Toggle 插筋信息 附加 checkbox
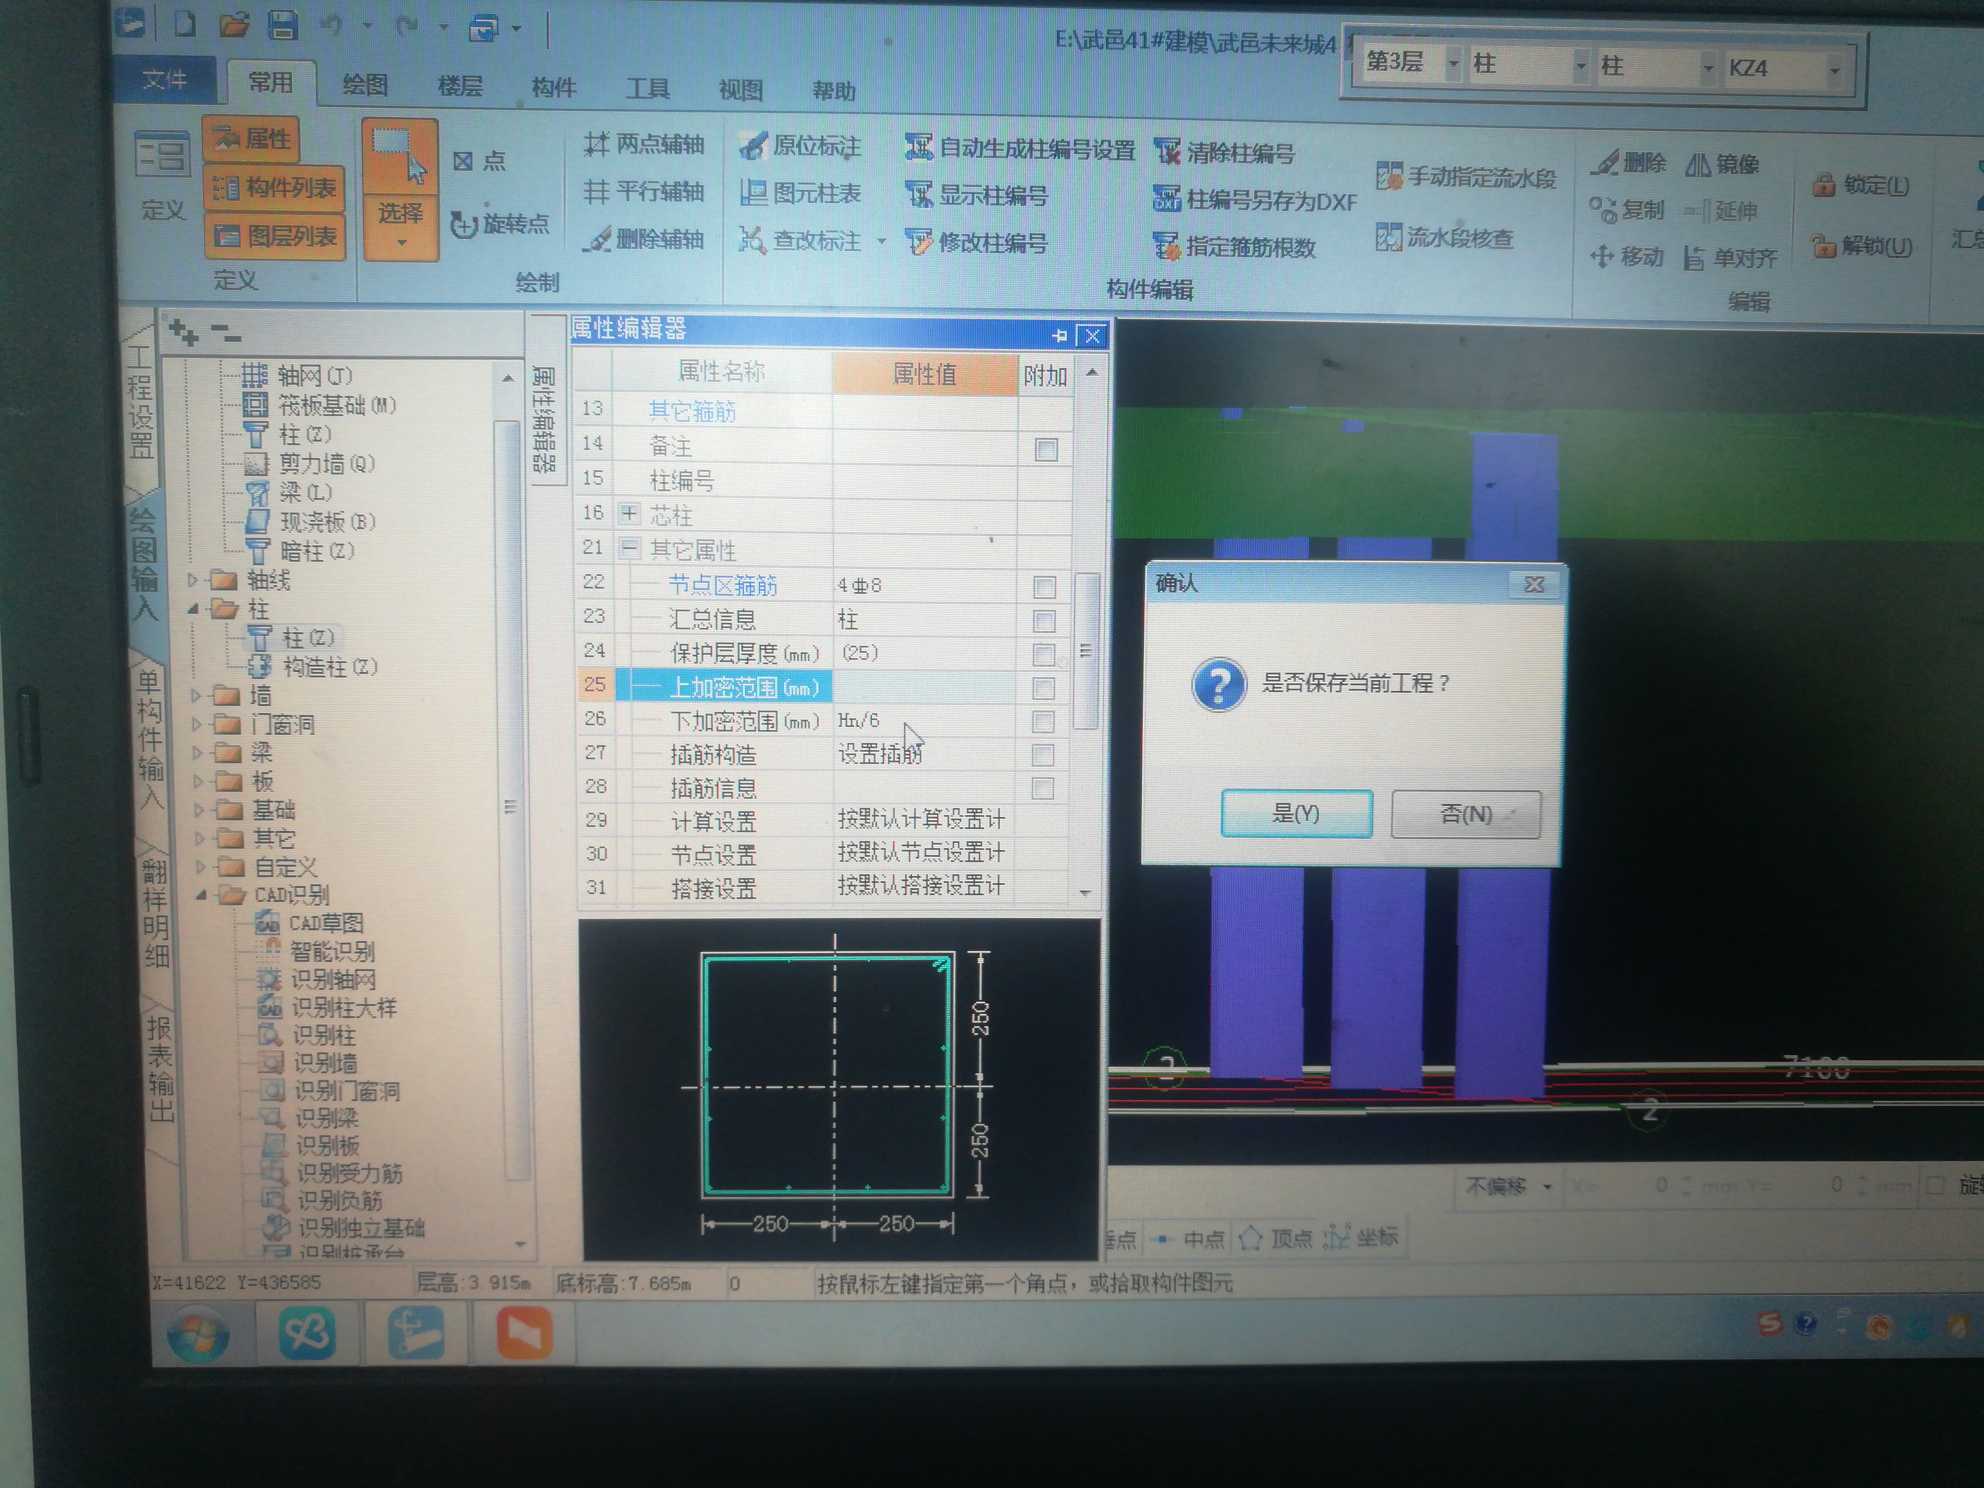The height and width of the screenshot is (1488, 1984). point(1042,789)
